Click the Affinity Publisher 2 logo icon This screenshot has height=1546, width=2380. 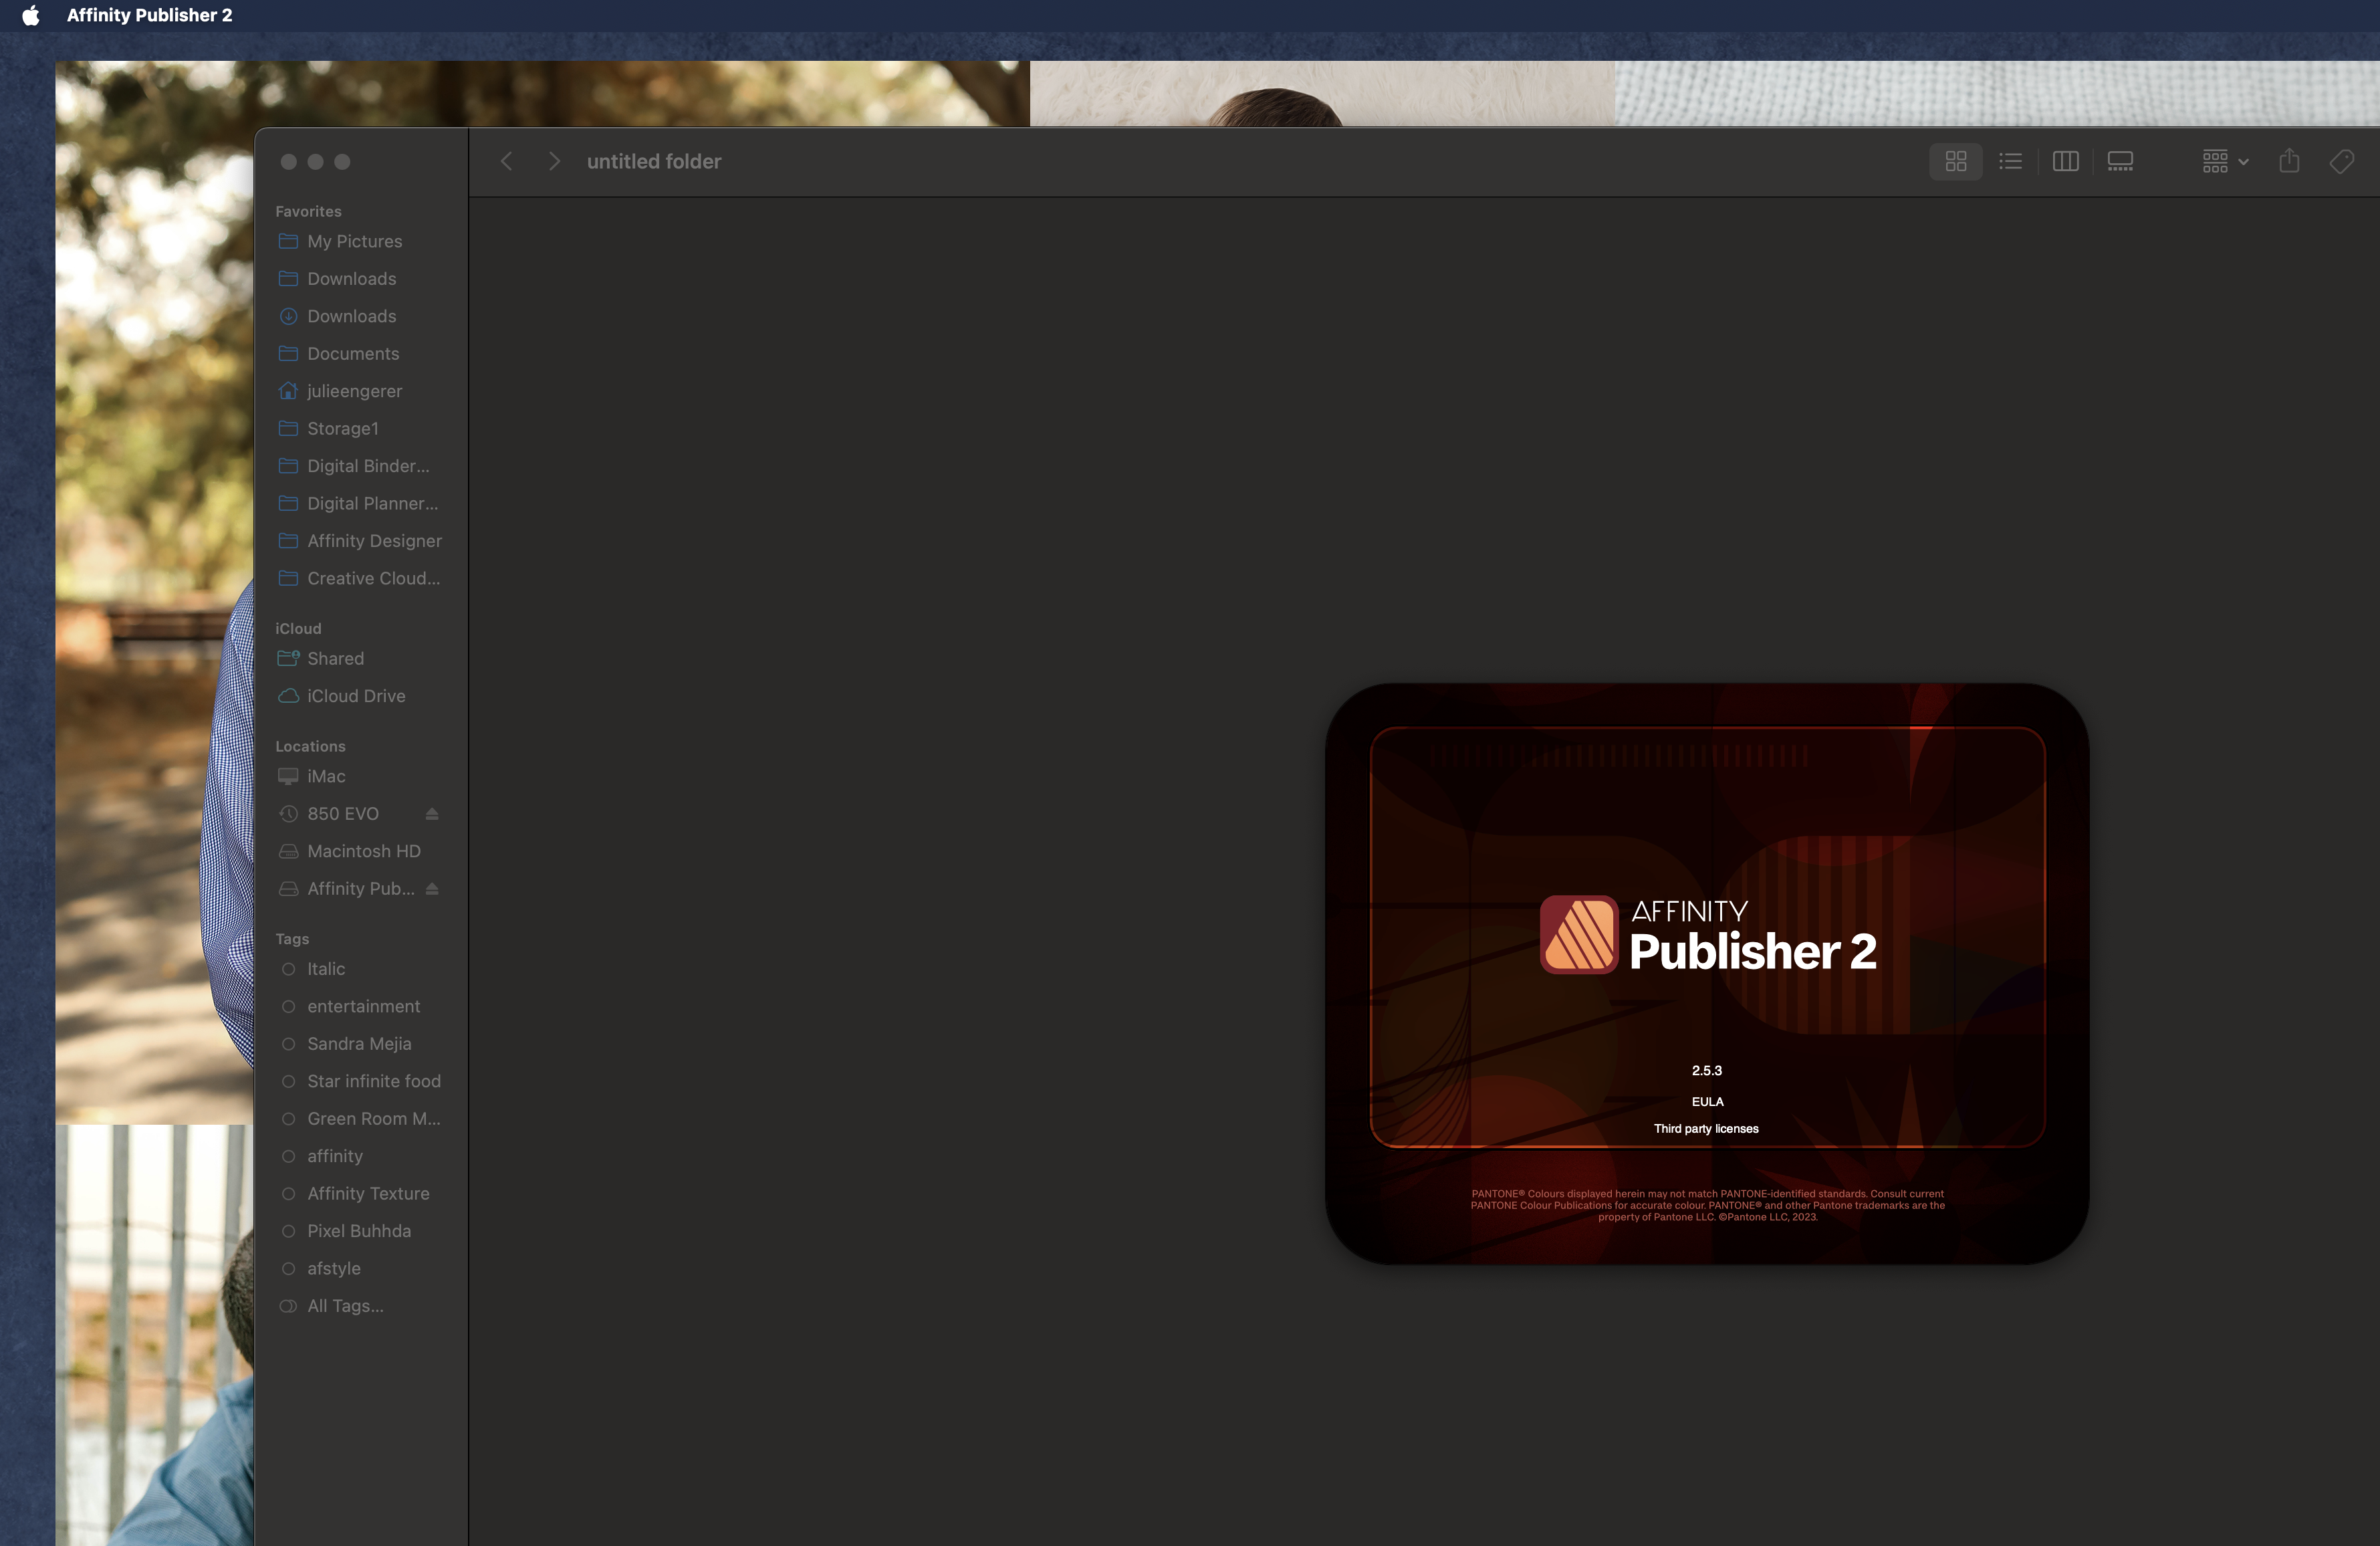click(x=1578, y=934)
